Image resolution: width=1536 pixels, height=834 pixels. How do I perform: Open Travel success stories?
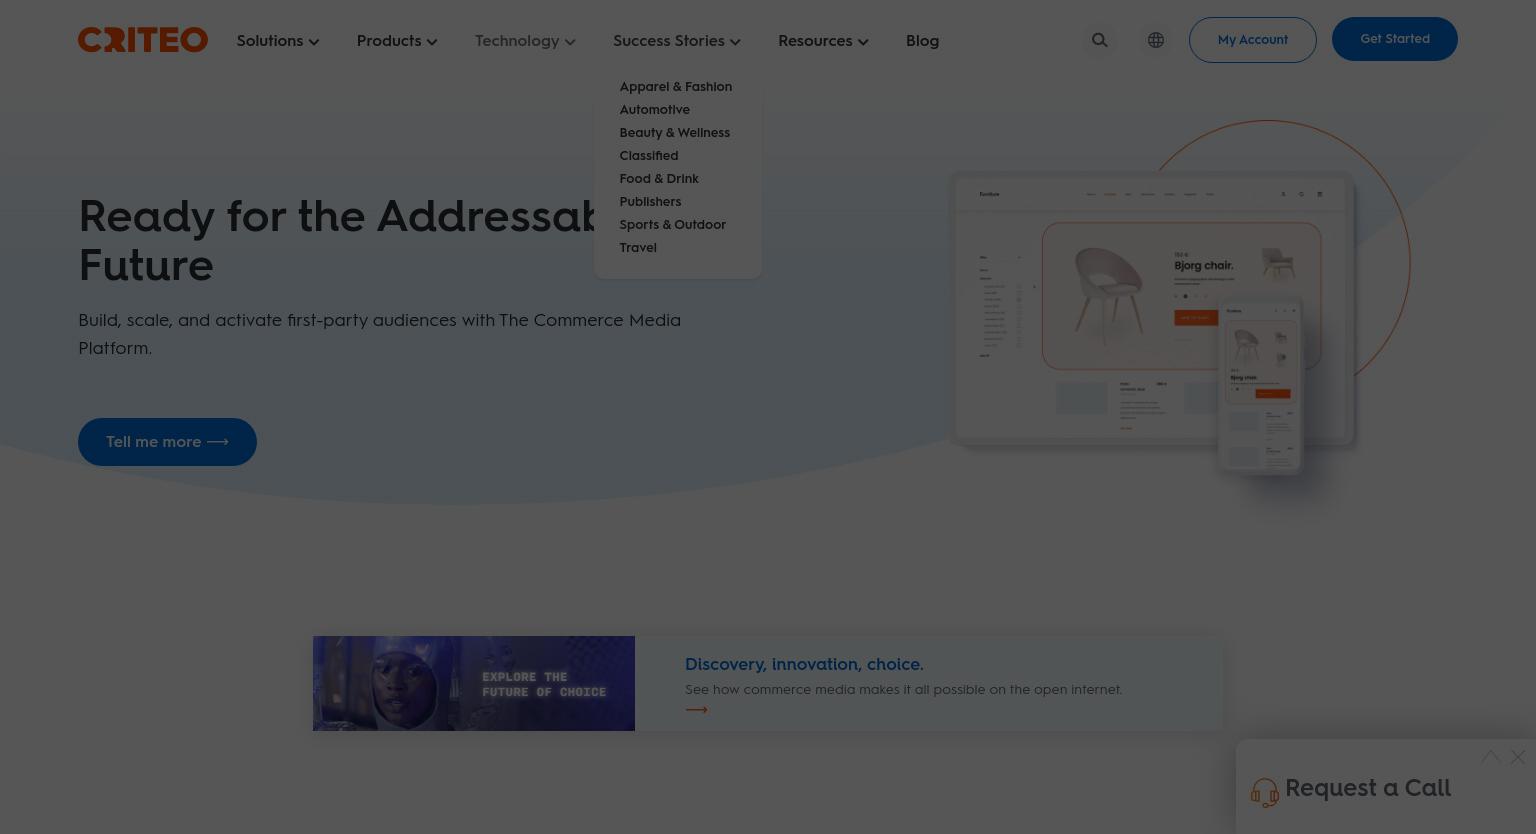[638, 248]
